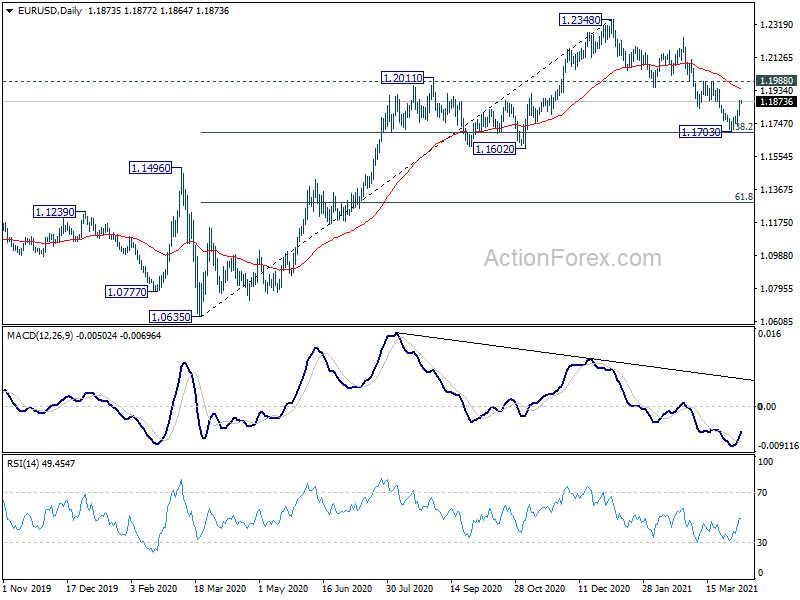This screenshot has width=800, height=600.
Task: Click the 1.17470 price axis value
Action: (x=777, y=123)
